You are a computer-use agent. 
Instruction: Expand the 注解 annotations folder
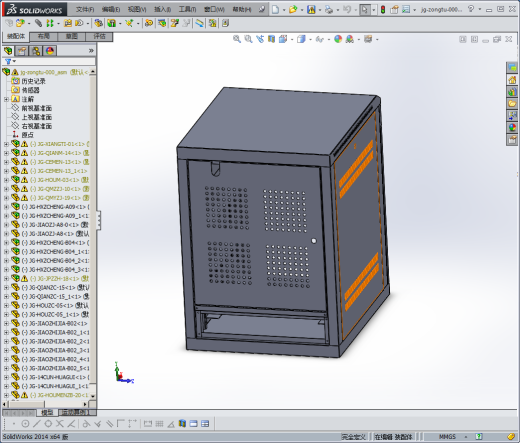(x=6, y=99)
